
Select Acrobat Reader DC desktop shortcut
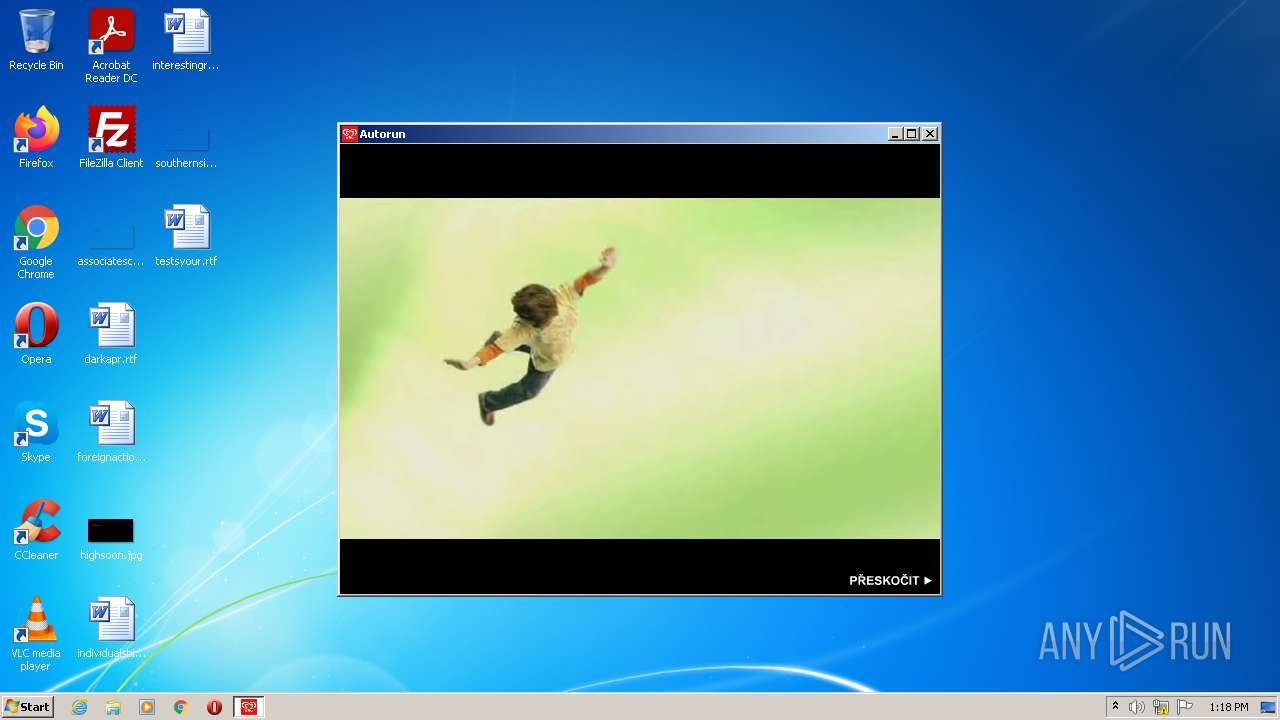tap(111, 46)
